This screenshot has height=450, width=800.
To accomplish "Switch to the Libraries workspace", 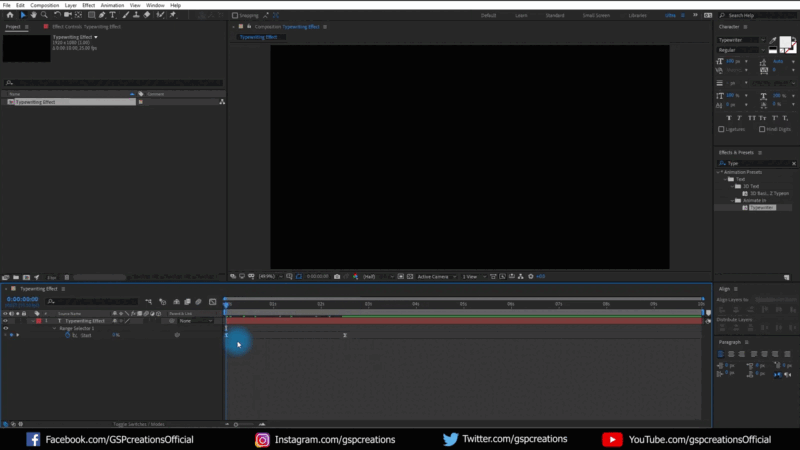I will [637, 15].
